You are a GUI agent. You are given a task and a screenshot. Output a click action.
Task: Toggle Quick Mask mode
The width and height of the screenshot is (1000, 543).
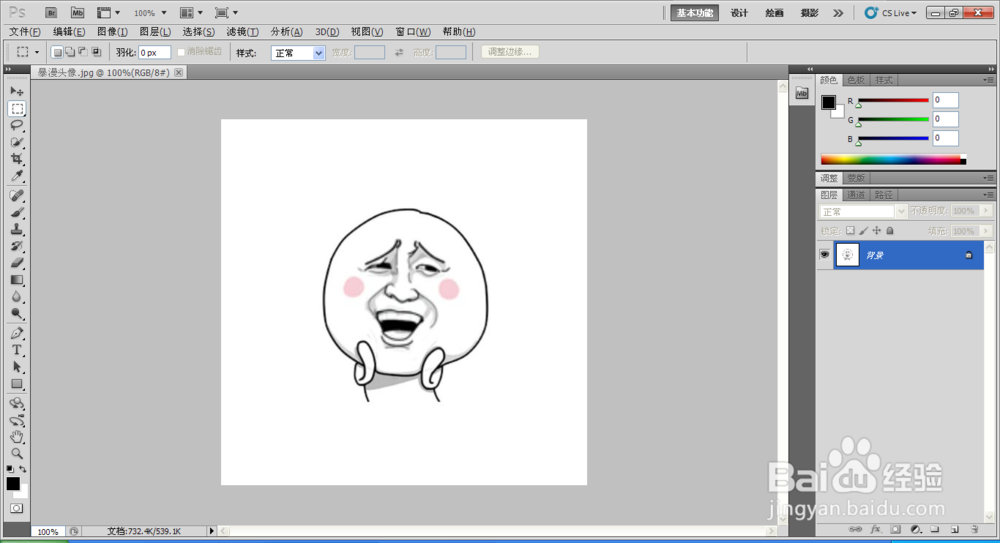(x=17, y=508)
